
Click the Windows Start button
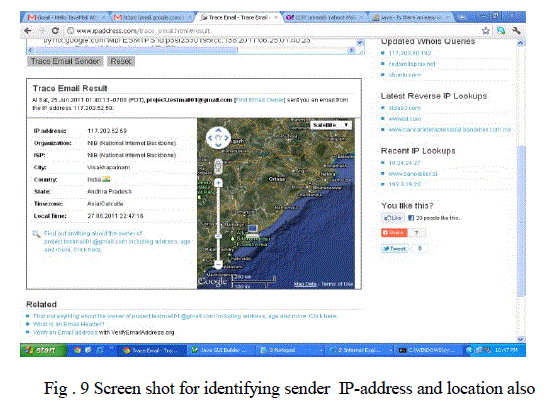point(43,350)
